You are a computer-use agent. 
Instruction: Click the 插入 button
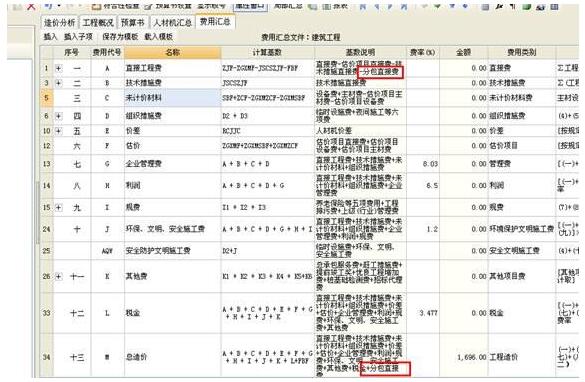(x=50, y=37)
